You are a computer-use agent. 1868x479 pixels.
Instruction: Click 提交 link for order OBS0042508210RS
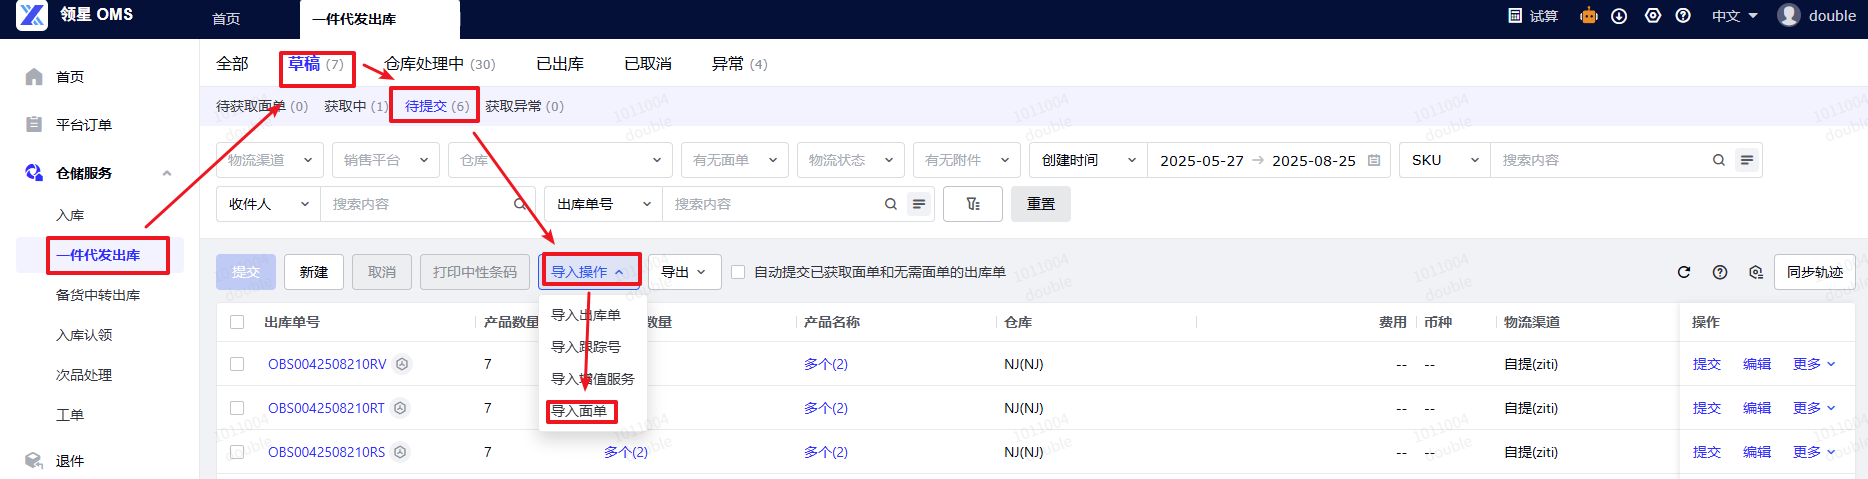click(1707, 452)
